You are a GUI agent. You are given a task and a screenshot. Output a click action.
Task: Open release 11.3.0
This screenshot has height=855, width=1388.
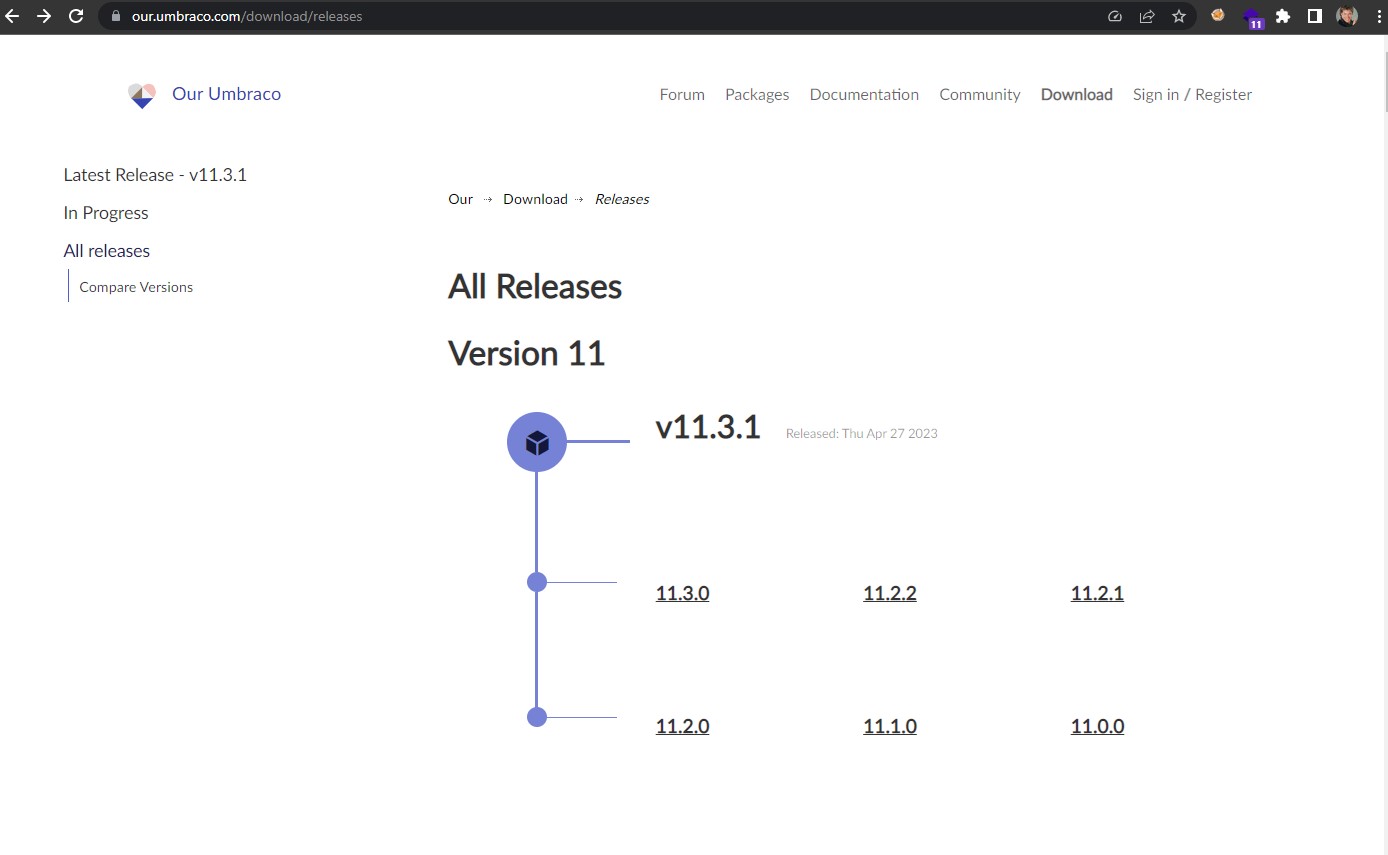[x=682, y=593]
